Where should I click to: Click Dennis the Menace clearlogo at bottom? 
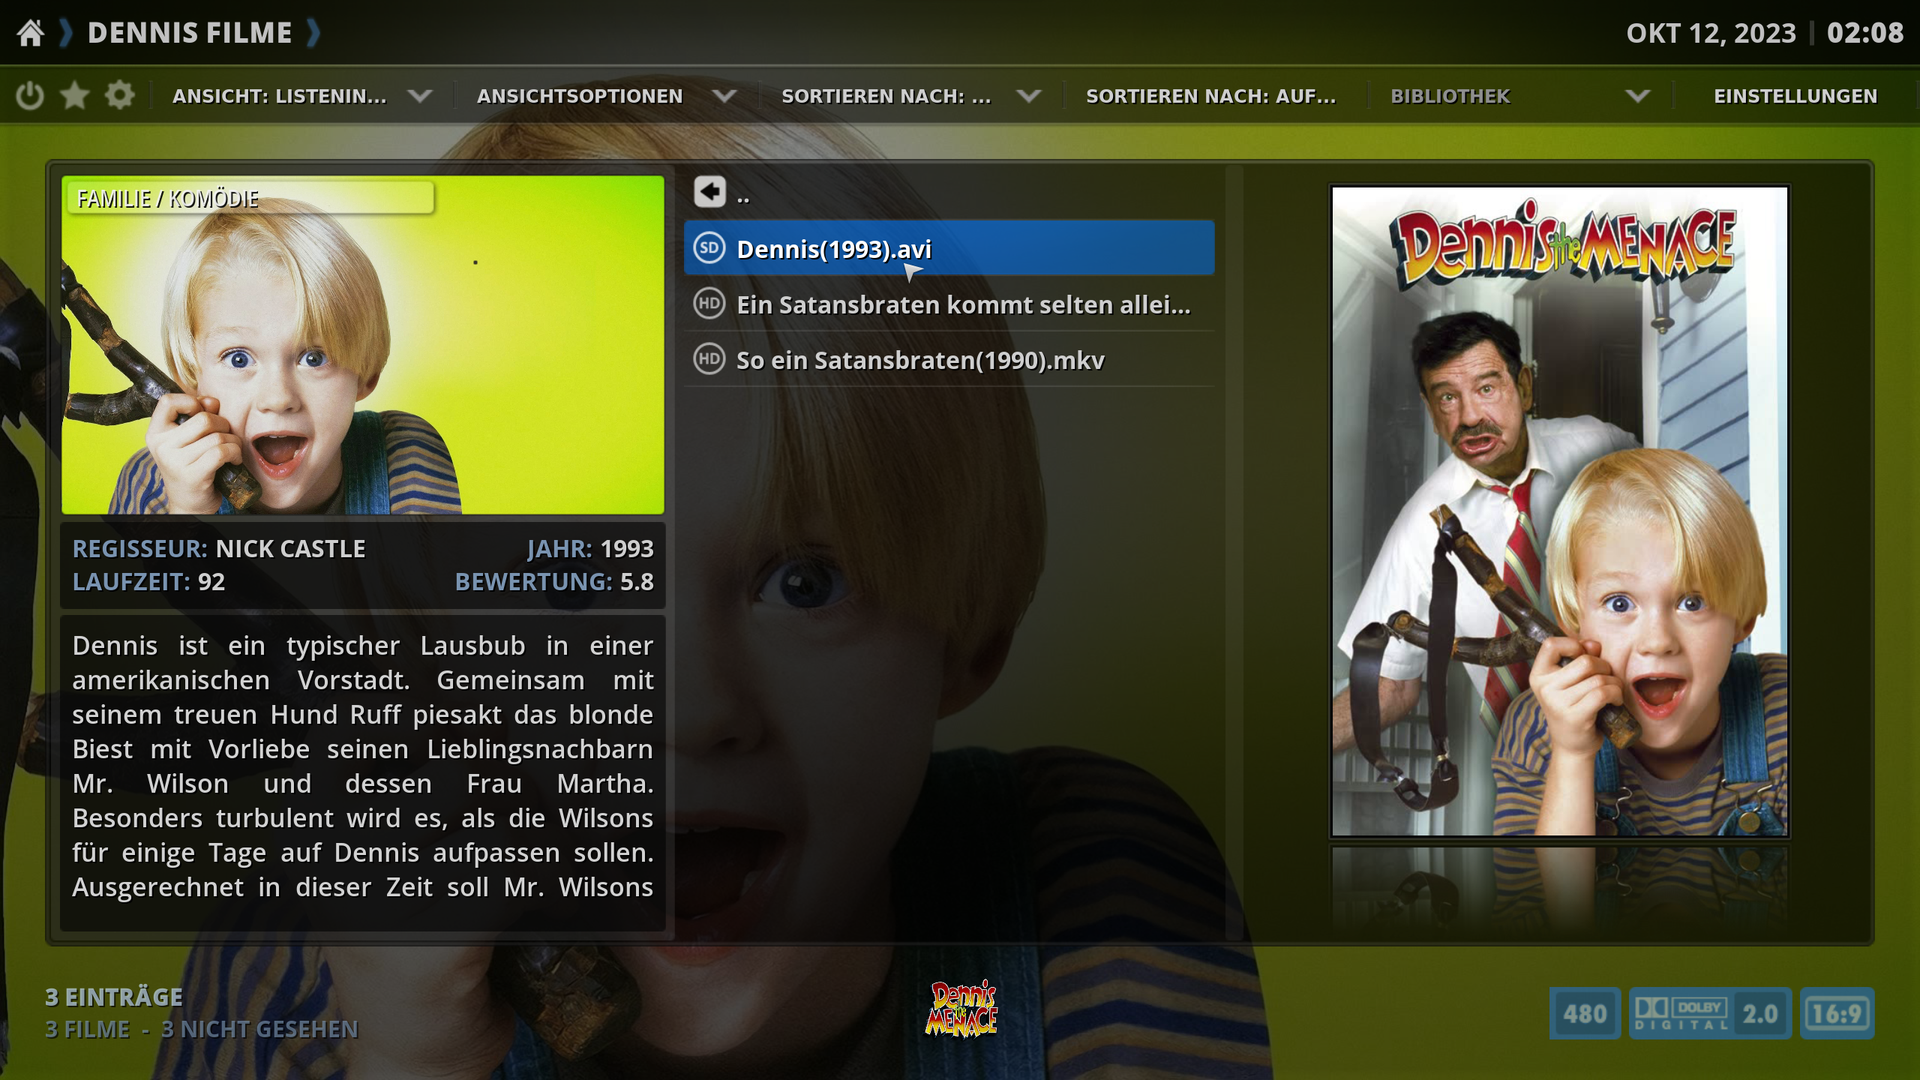(961, 1008)
